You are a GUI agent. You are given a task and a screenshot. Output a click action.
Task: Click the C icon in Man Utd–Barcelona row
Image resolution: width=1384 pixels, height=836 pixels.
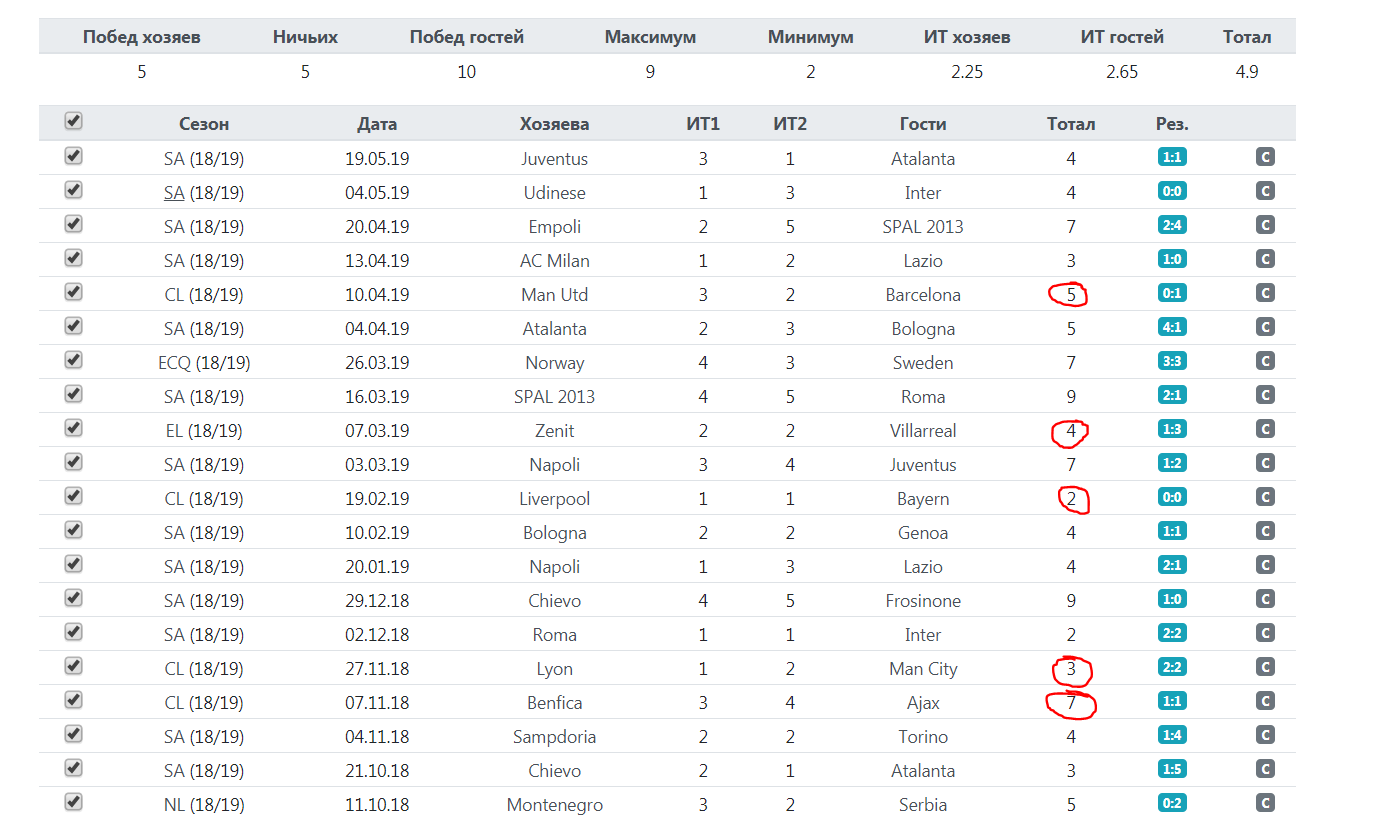[x=1265, y=293]
